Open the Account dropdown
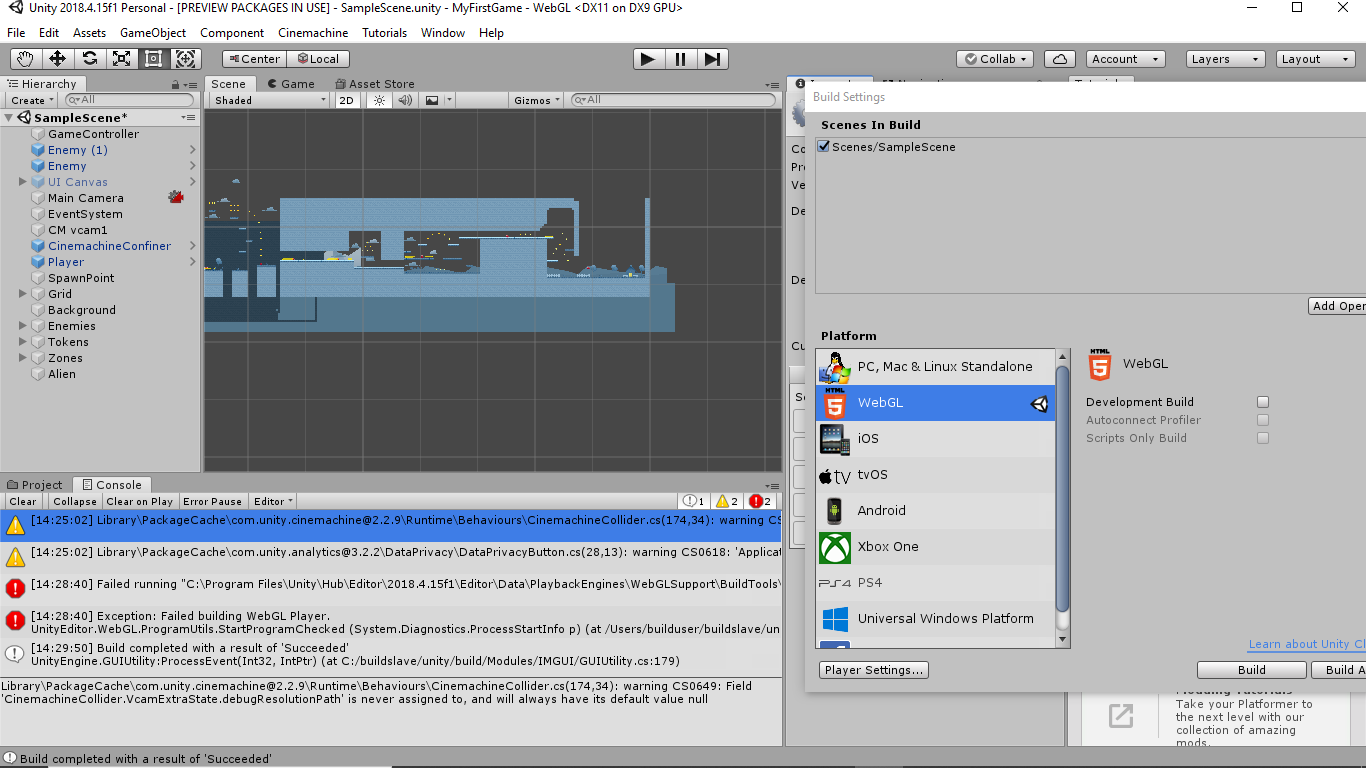Image resolution: width=1366 pixels, height=768 pixels. [x=1125, y=59]
